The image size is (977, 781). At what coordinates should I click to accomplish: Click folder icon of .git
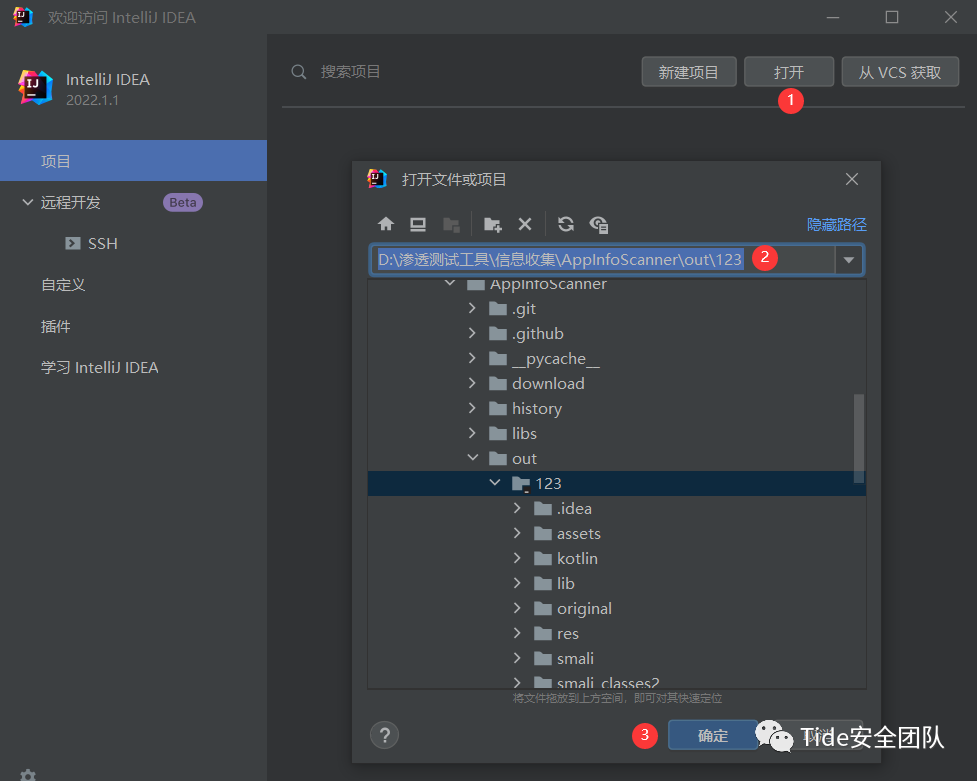click(x=497, y=309)
